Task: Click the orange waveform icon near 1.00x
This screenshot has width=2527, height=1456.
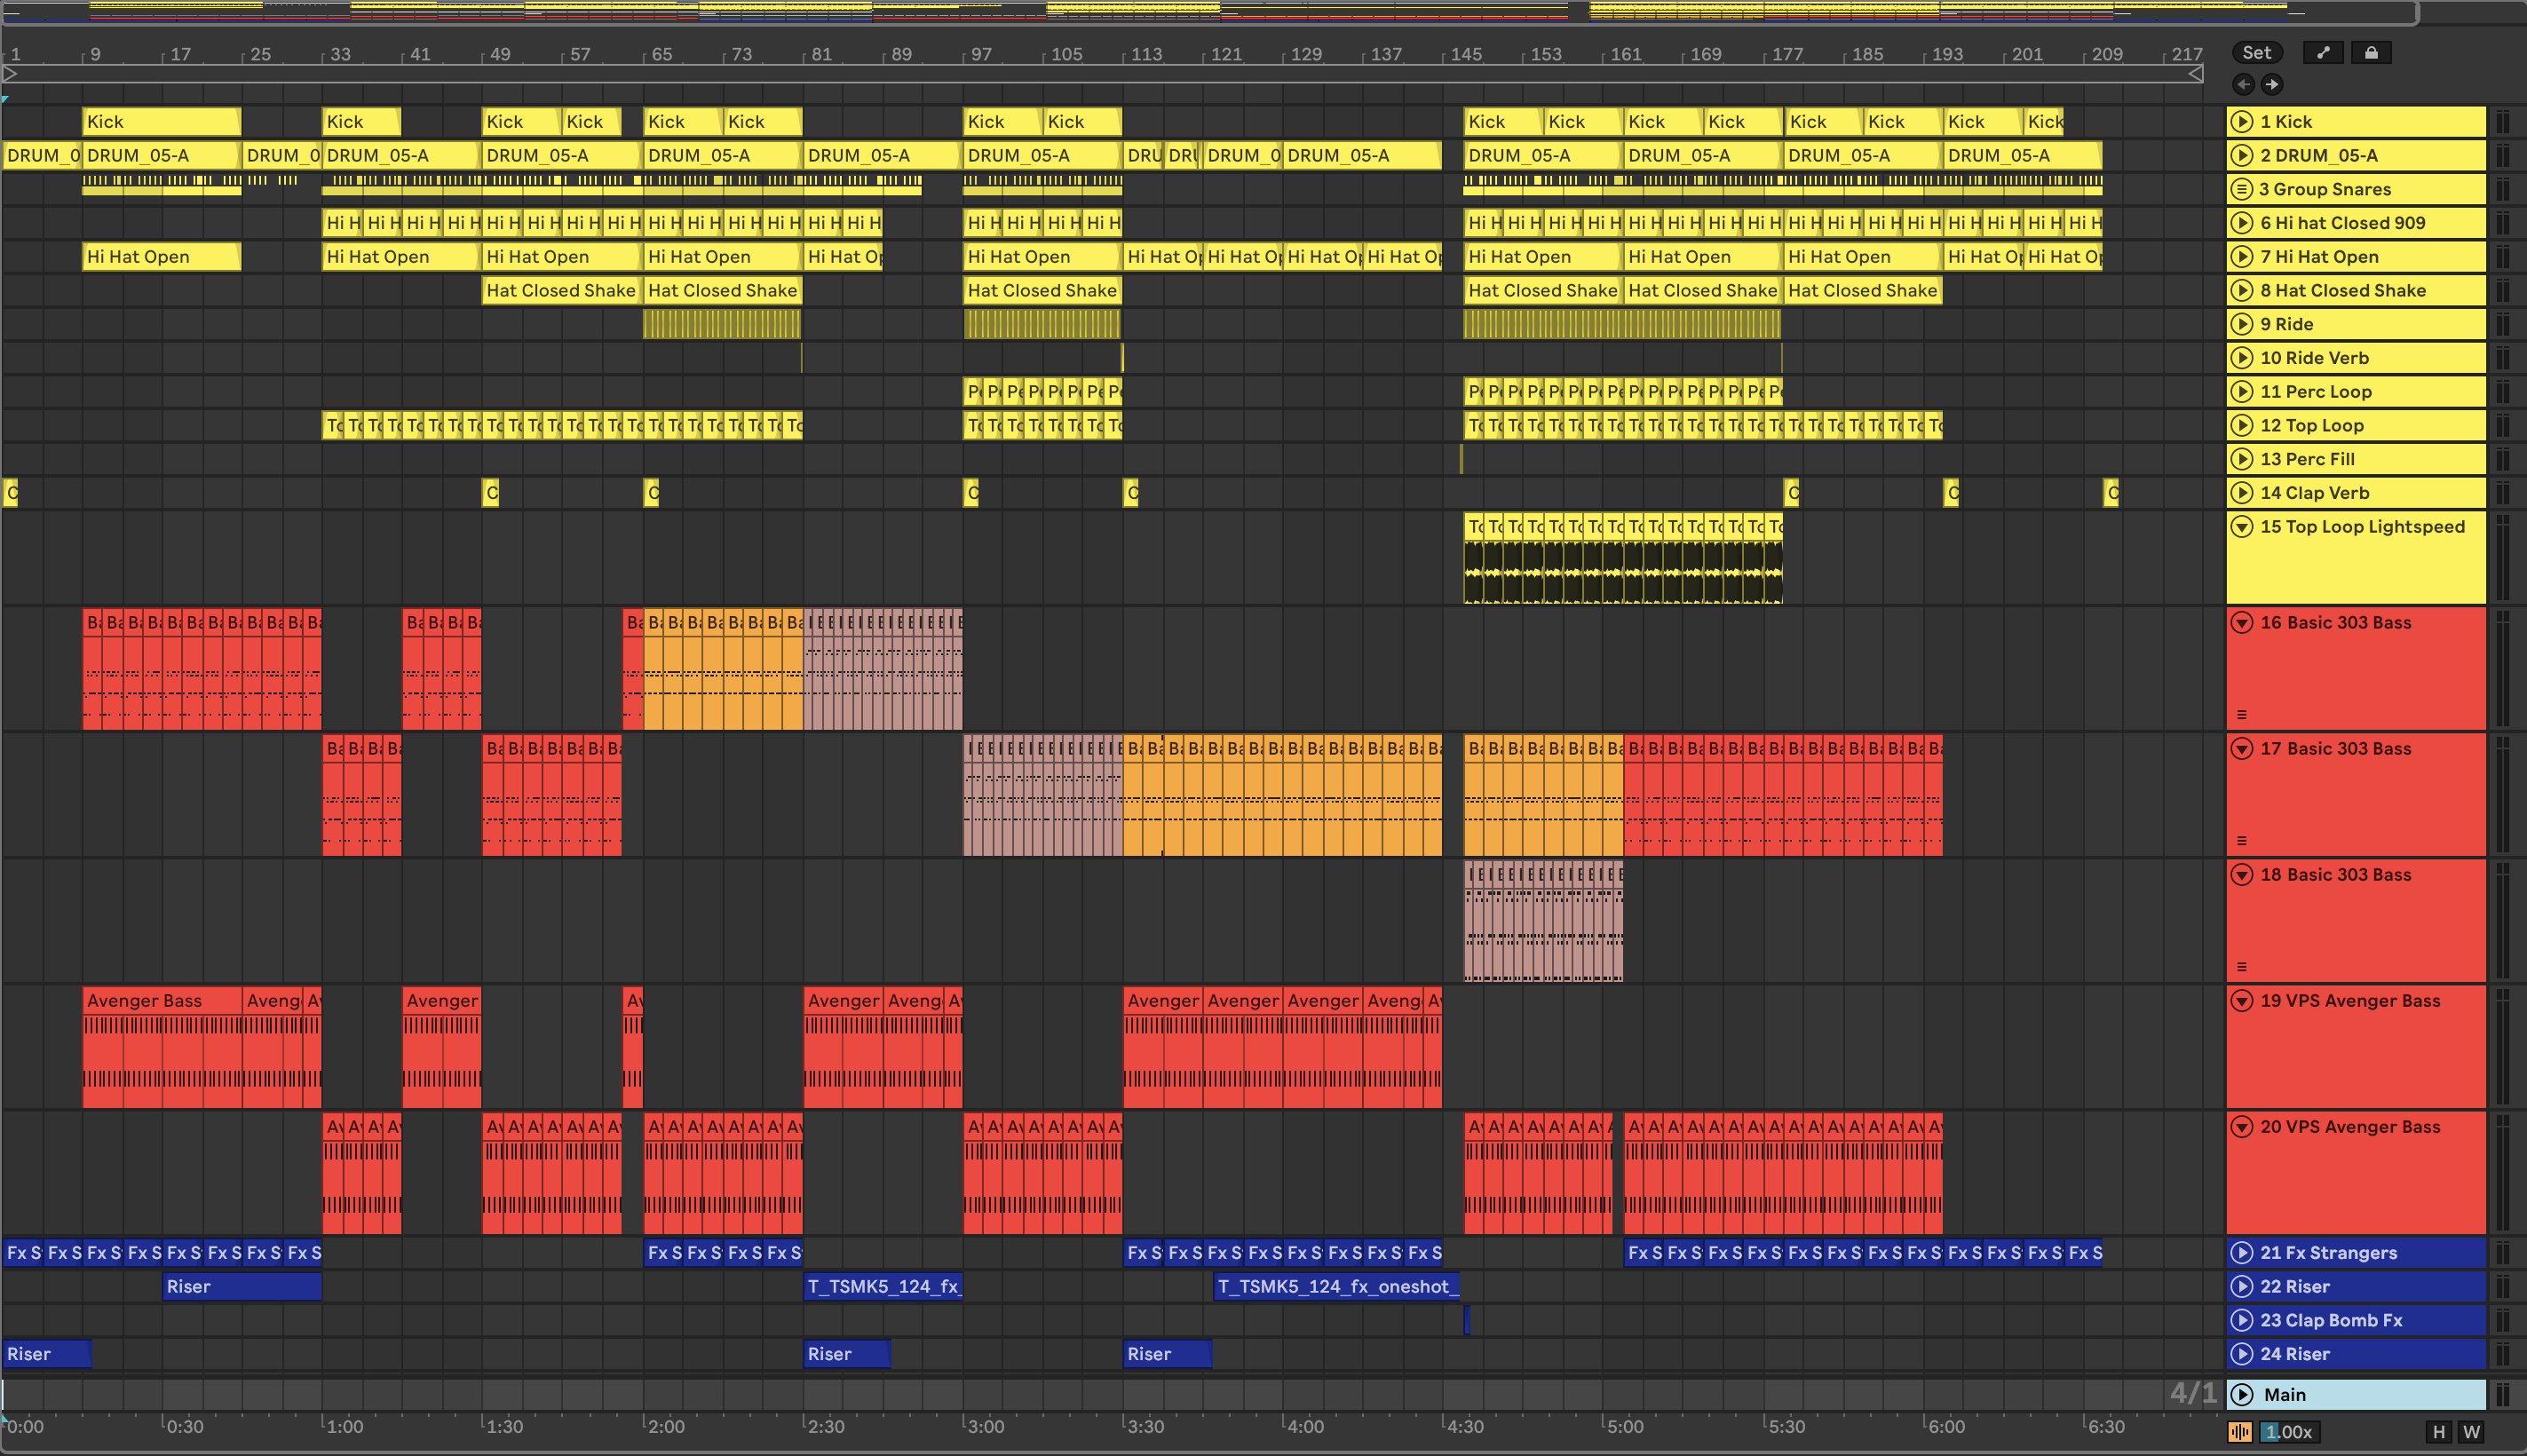Action: pos(2240,1432)
